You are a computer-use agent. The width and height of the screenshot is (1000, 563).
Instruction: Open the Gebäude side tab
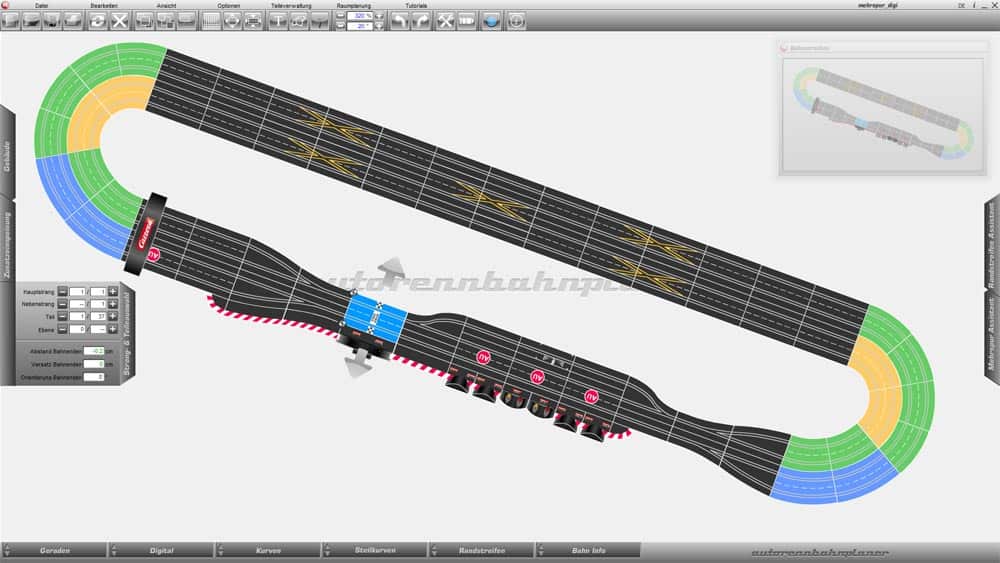point(7,153)
